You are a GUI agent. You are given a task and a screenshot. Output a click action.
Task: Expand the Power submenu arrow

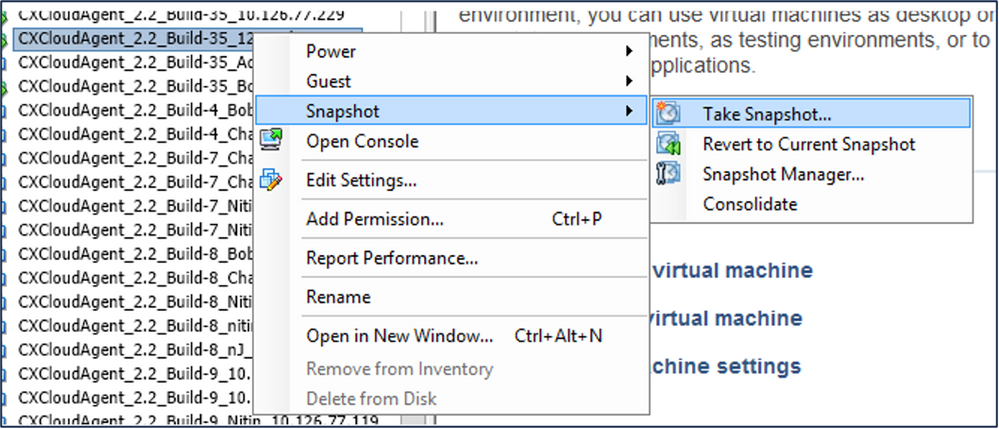click(x=629, y=51)
